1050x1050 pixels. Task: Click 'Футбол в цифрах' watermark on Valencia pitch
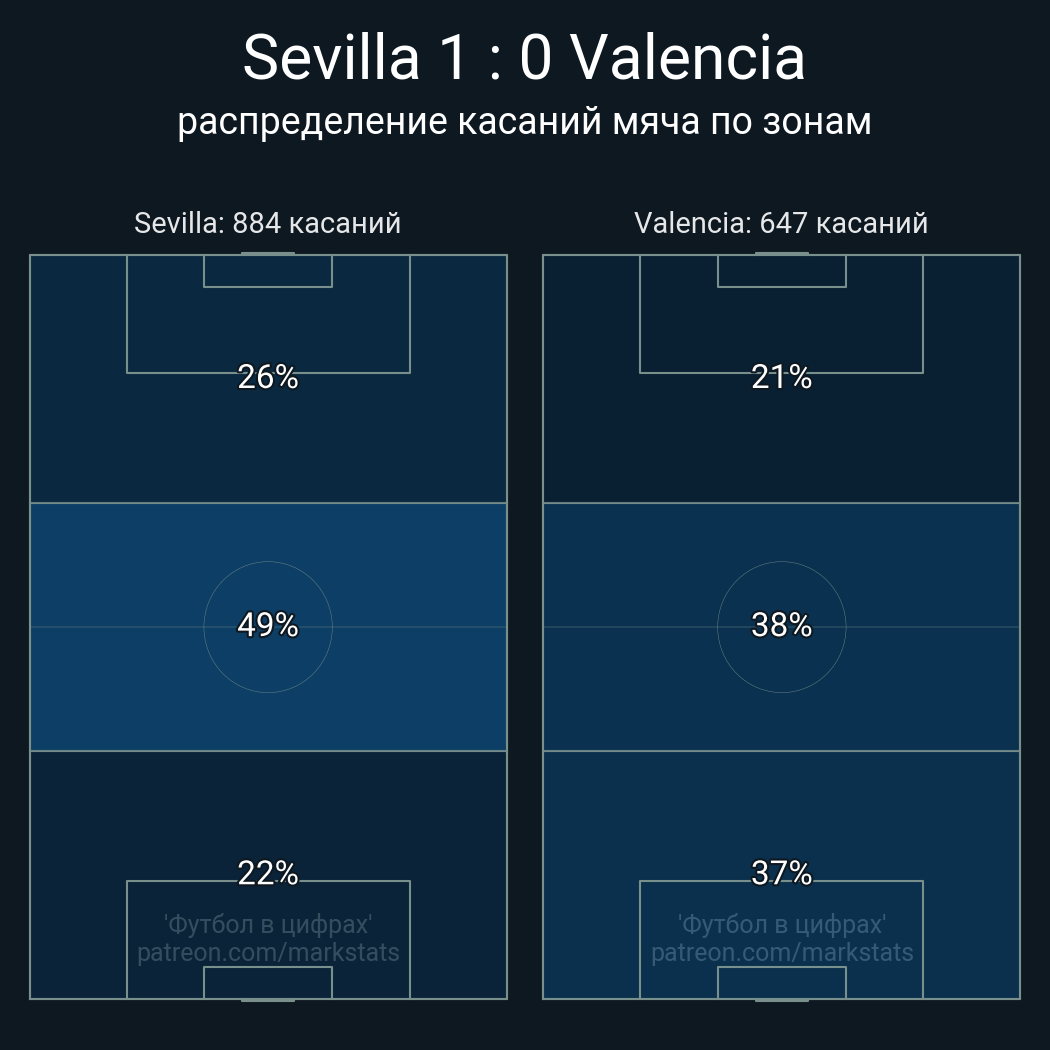[782, 924]
